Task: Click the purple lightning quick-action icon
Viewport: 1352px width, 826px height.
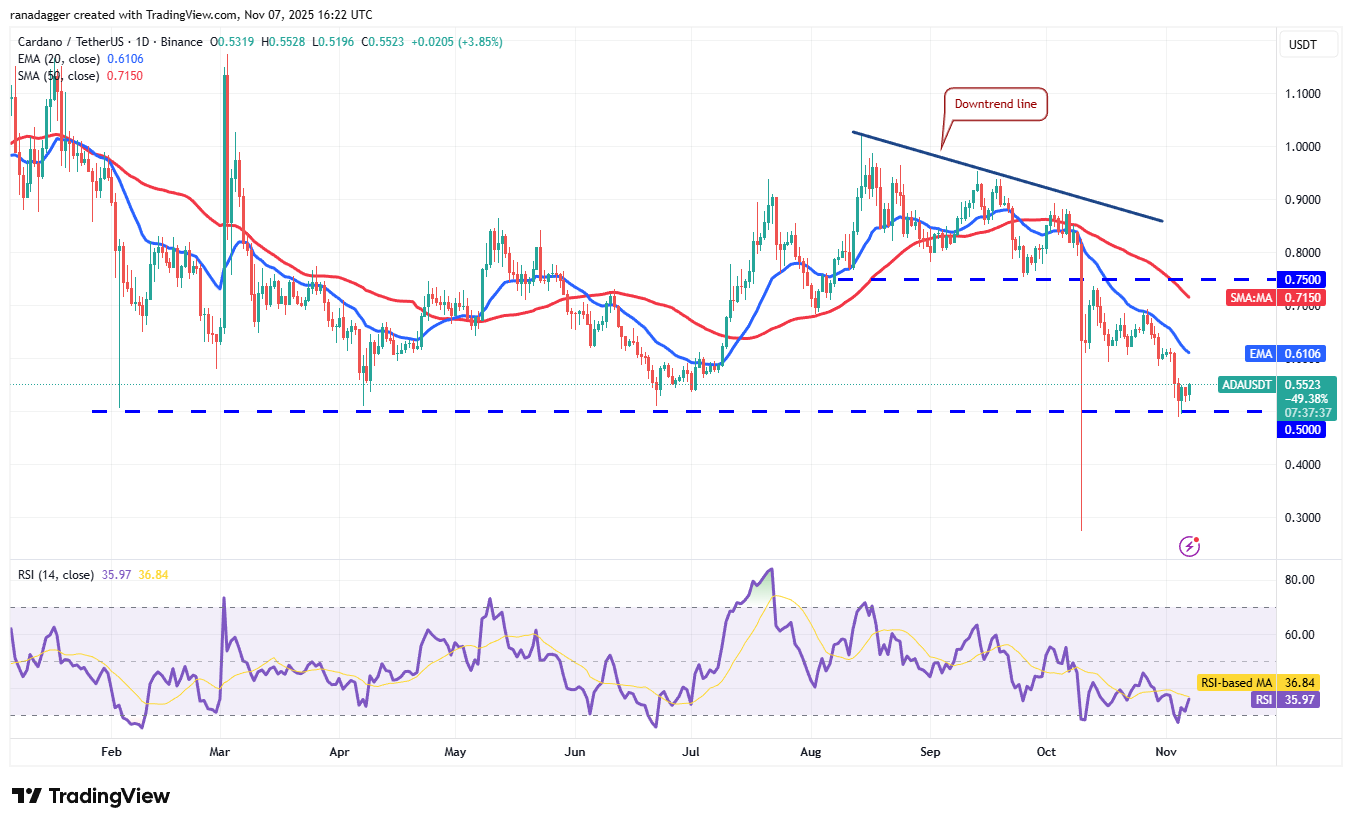Action: click(x=1189, y=545)
